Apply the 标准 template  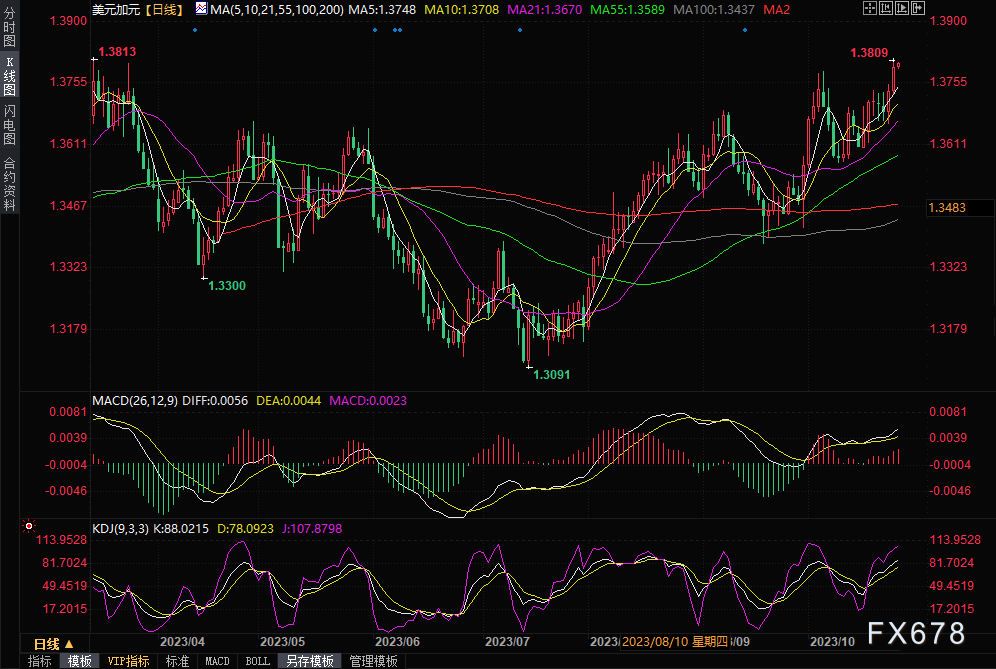click(x=177, y=661)
